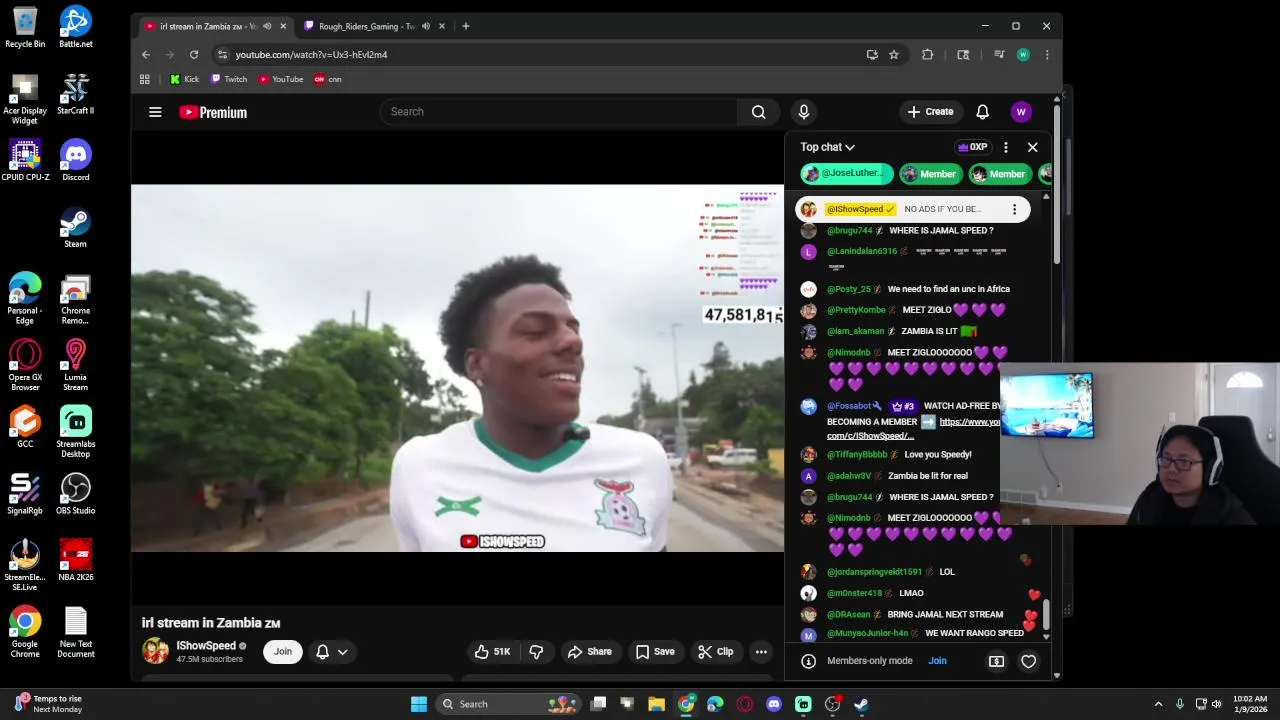This screenshot has width=1280, height=720.
Task: Open view site information icon in address bar
Action: (222, 55)
